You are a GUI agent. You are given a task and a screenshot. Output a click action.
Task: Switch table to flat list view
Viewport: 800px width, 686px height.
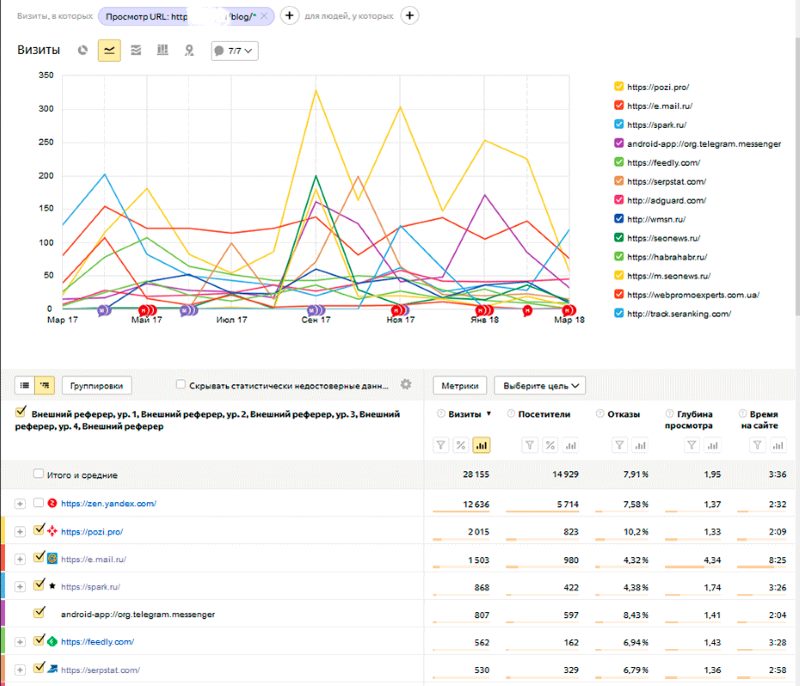pos(24,386)
